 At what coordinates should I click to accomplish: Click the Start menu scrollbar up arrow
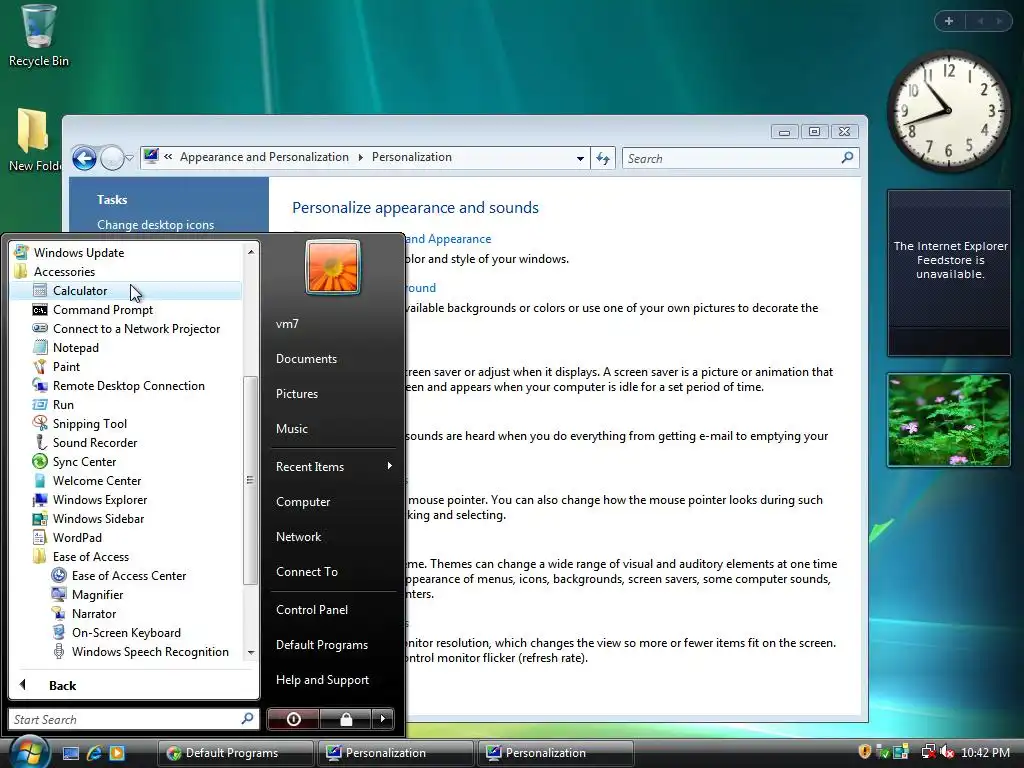pyautogui.click(x=251, y=251)
